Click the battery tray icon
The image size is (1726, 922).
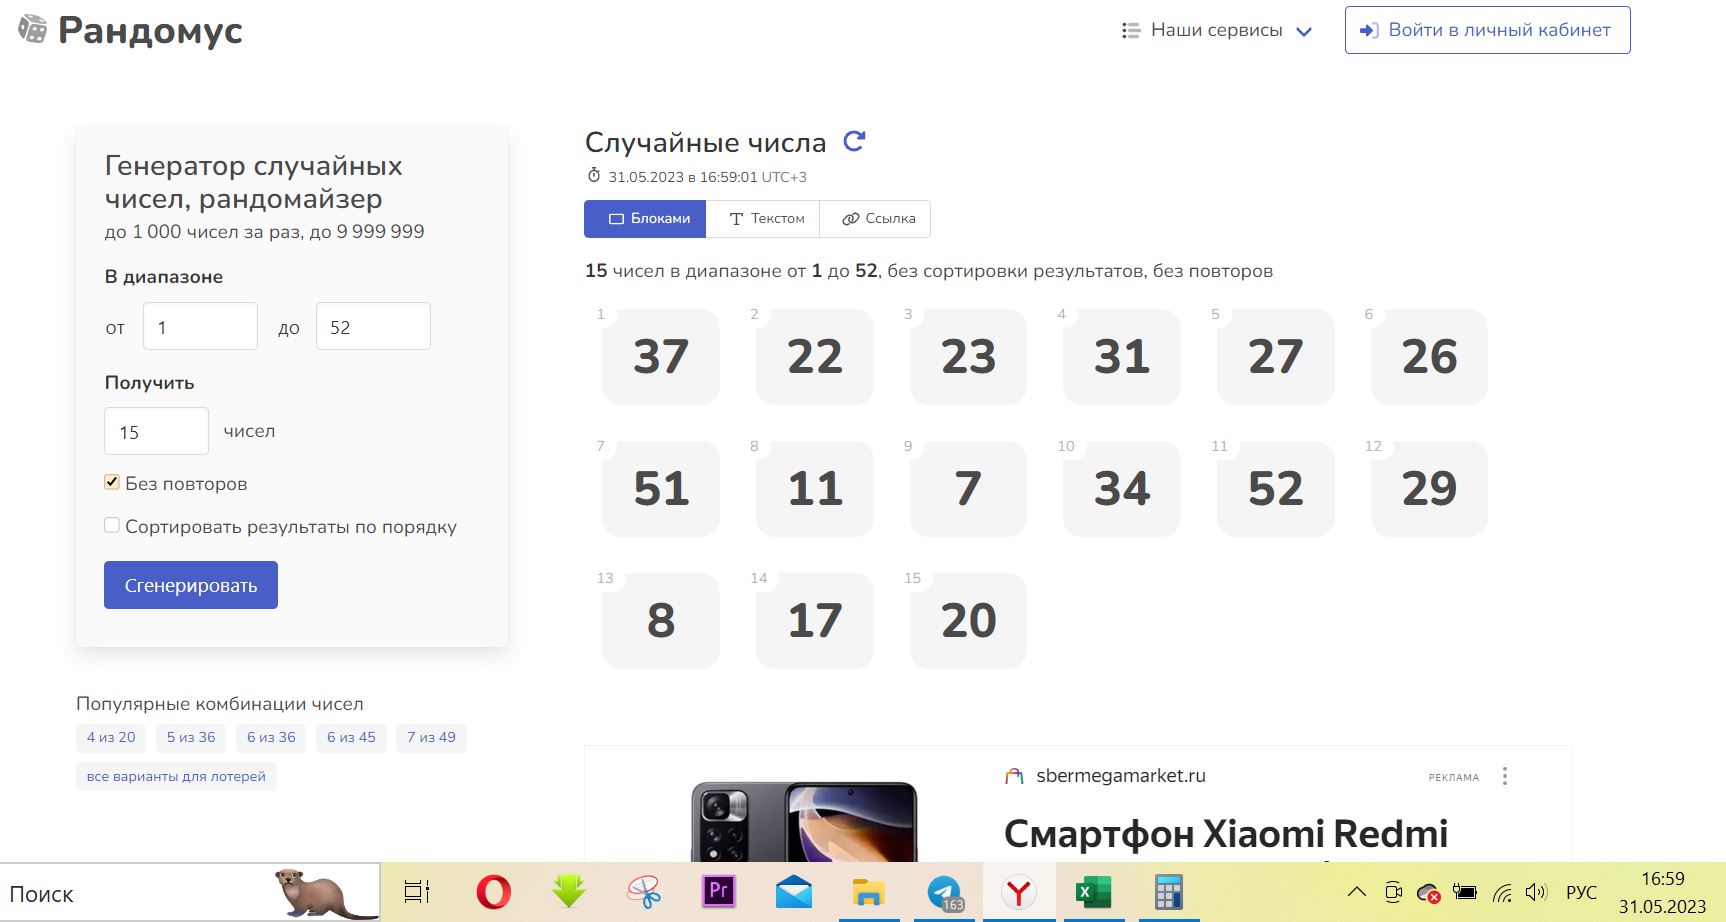[x=1465, y=892]
